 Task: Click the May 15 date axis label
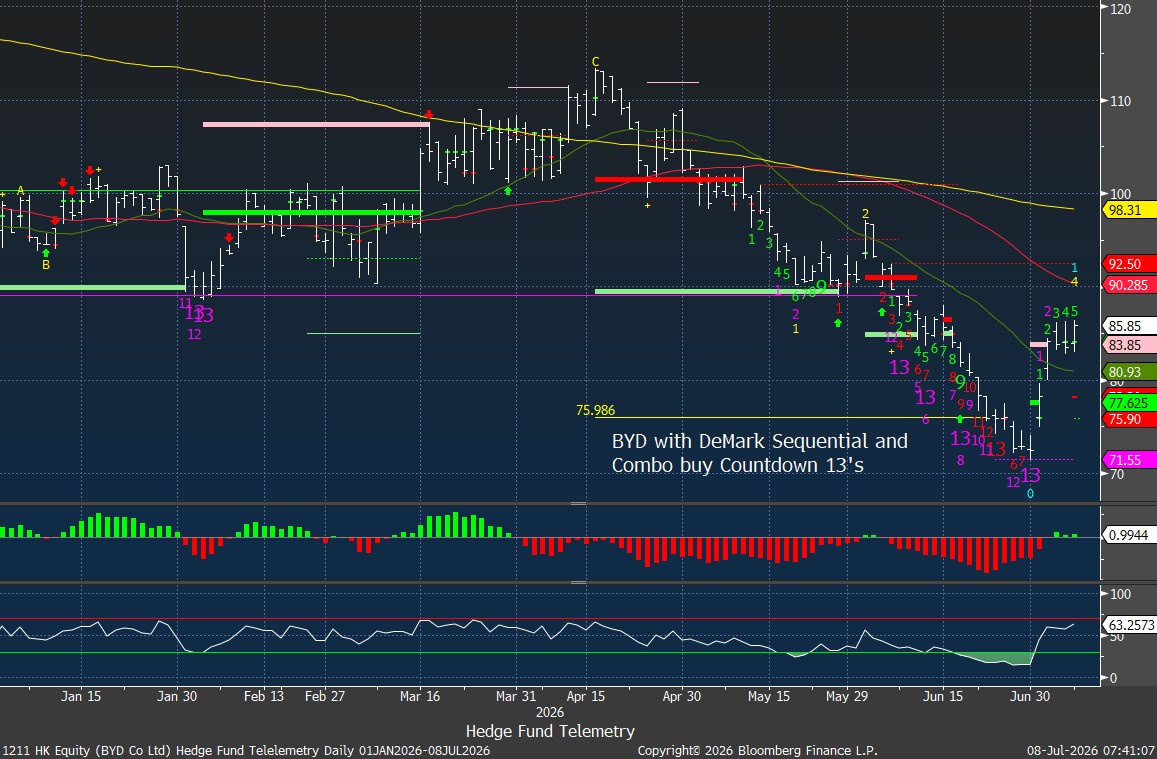pyautogui.click(x=769, y=696)
